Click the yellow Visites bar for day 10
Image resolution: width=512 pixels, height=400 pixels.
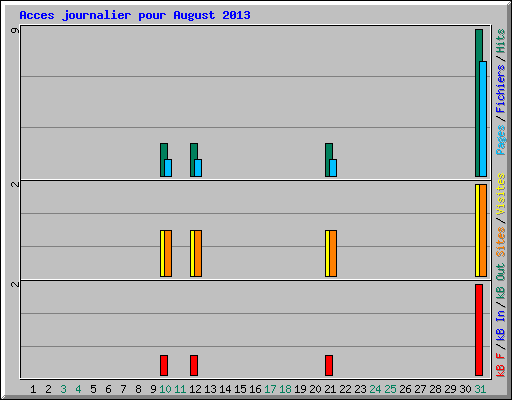pyautogui.click(x=162, y=253)
